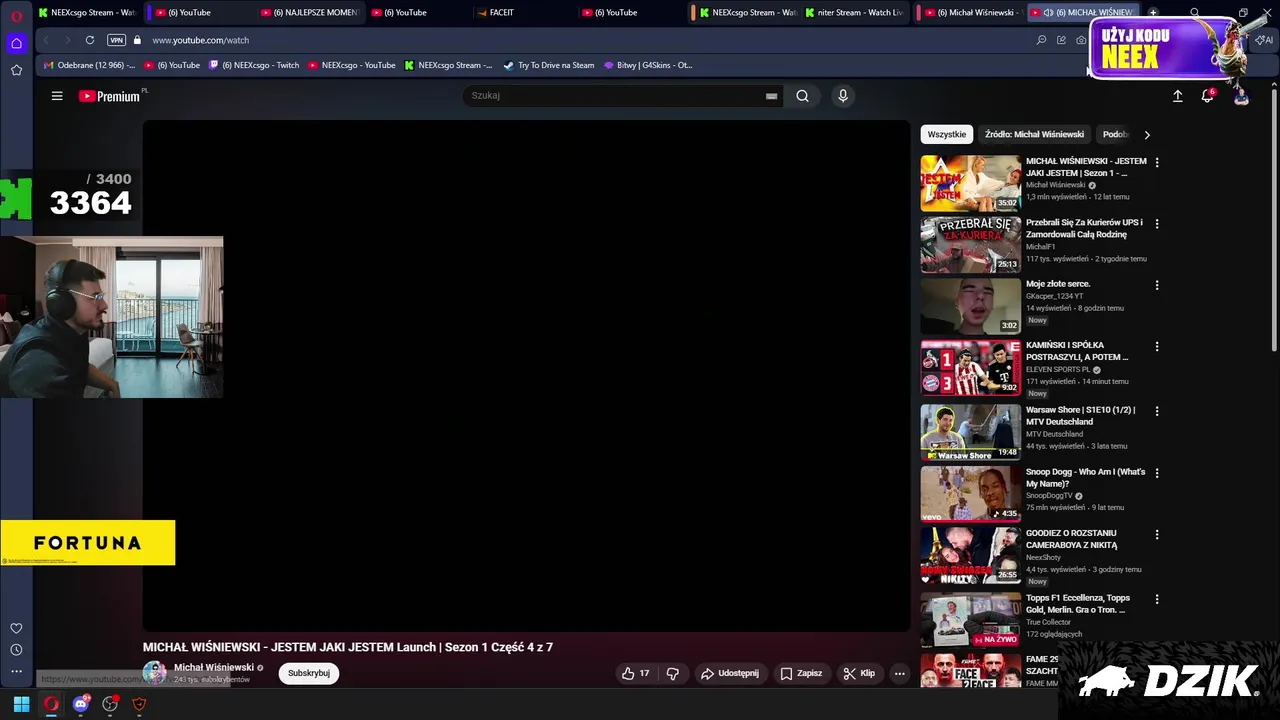The width and height of the screenshot is (1280, 720).
Task: Open options for Snoop Dogg video
Action: 1157,472
